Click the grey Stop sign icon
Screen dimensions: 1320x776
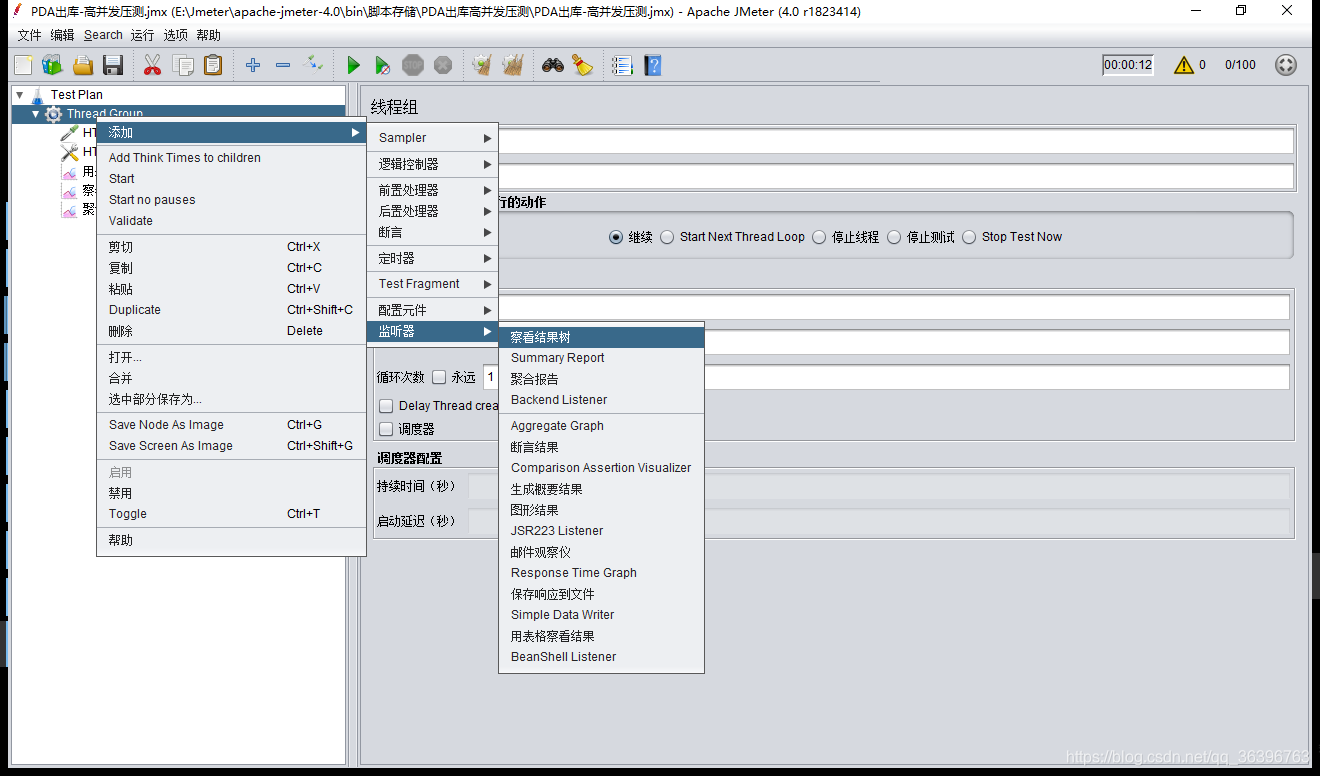413,66
